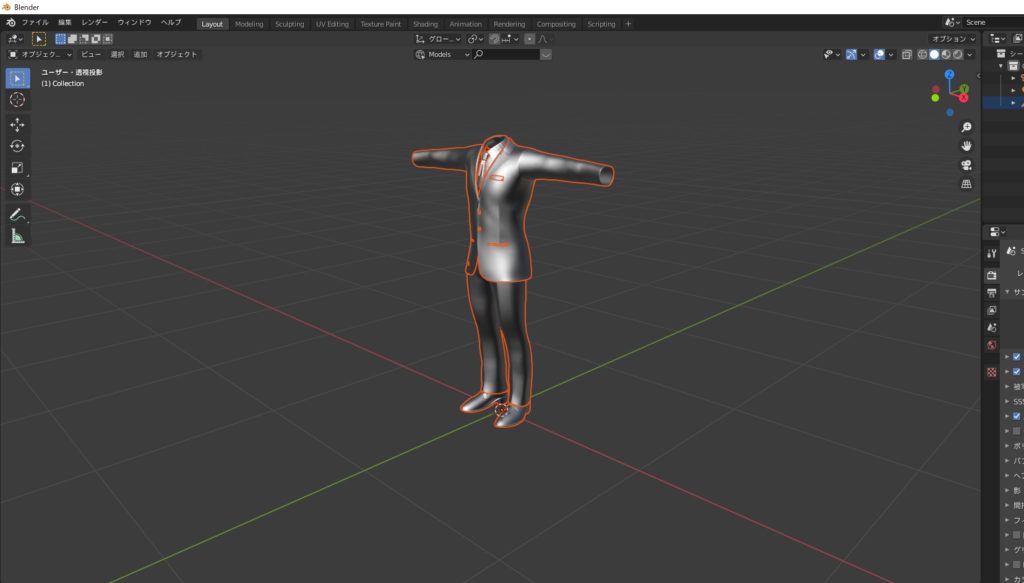Screen dimensions: 1024x583
Task: Switch to material preview shading
Action: coord(946,55)
